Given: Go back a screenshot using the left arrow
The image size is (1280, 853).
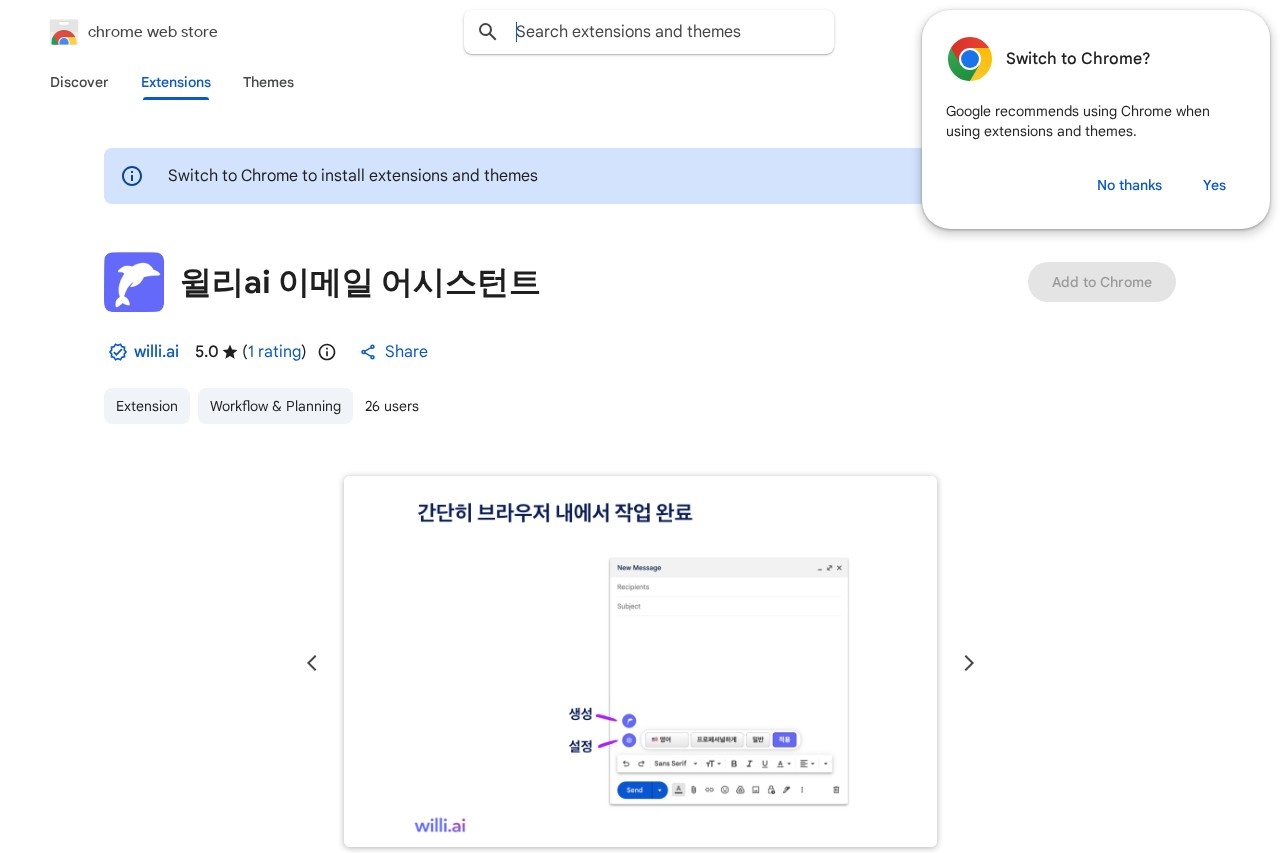Looking at the screenshot, I should coord(312,663).
